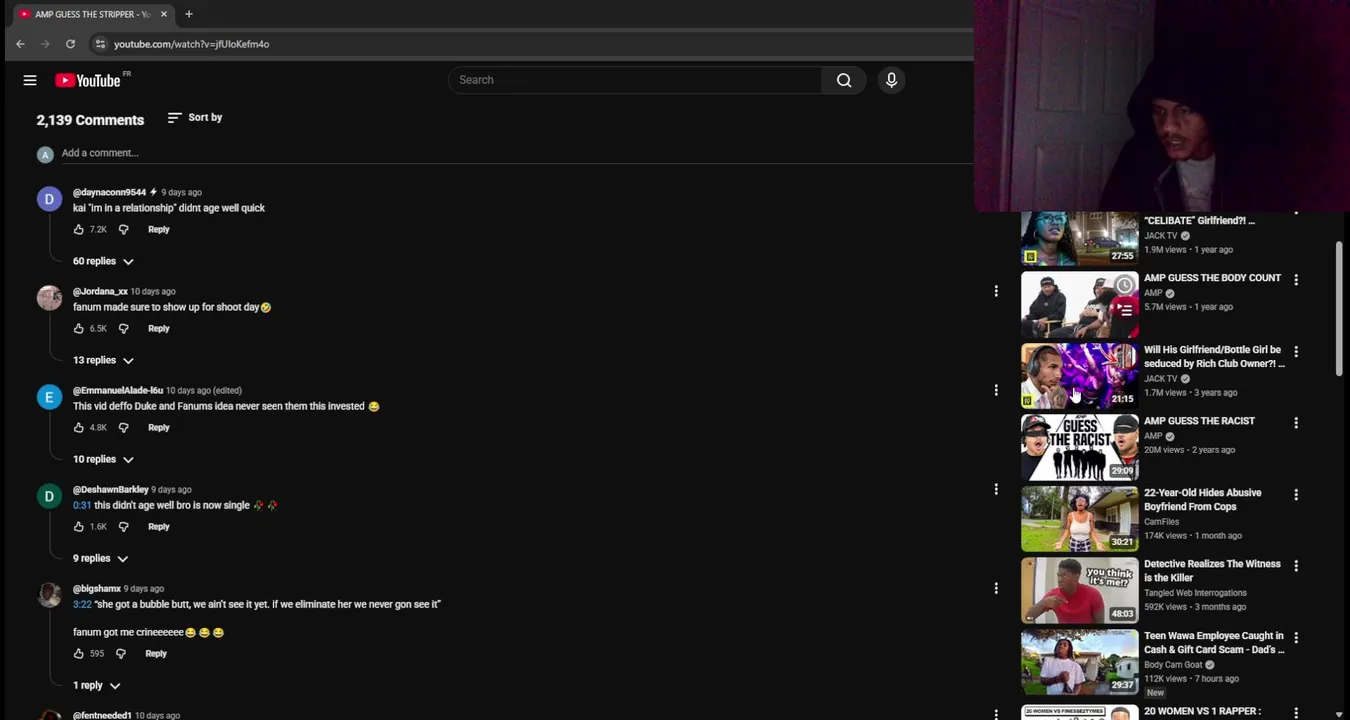Open options menu for @DeshawnBarkley comment
The height and width of the screenshot is (720, 1350).
pos(995,489)
